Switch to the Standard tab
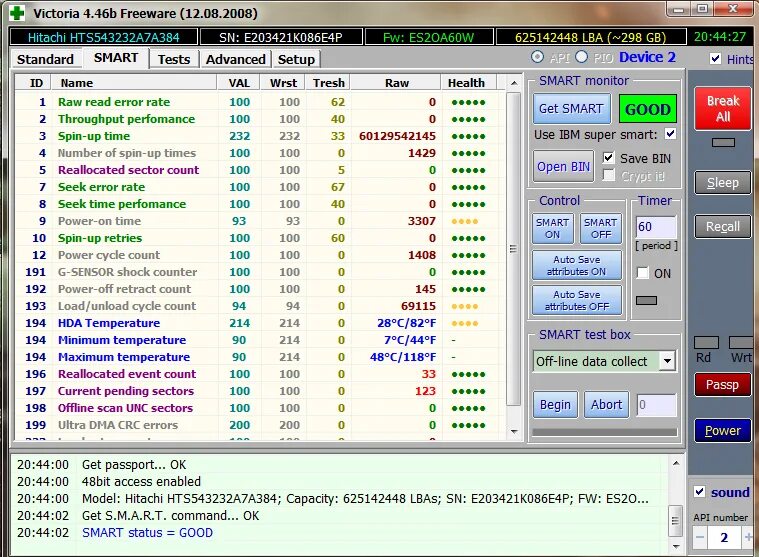The width and height of the screenshot is (759, 557). click(45, 59)
